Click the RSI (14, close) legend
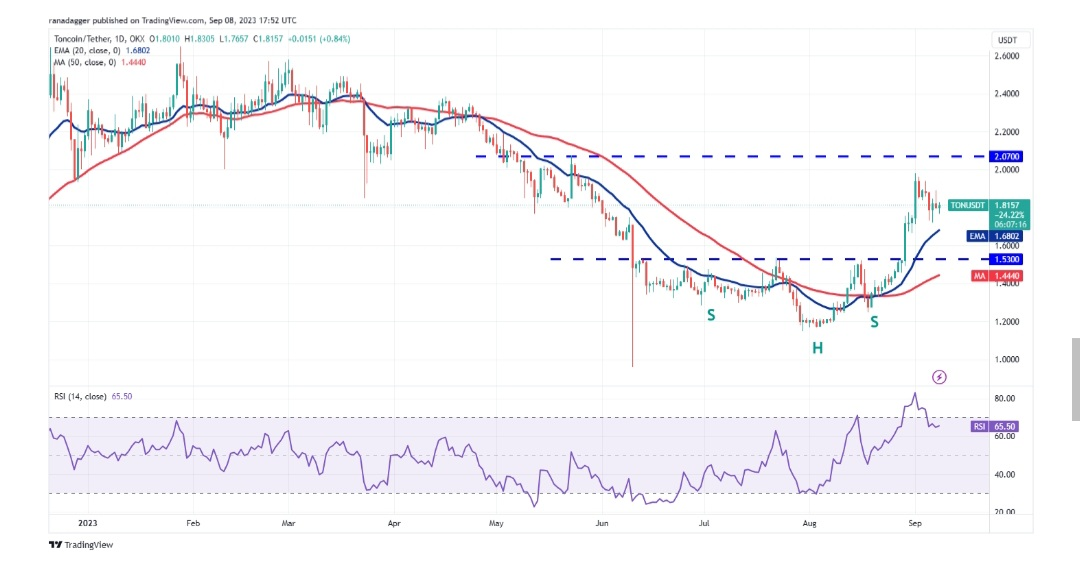 coord(93,397)
